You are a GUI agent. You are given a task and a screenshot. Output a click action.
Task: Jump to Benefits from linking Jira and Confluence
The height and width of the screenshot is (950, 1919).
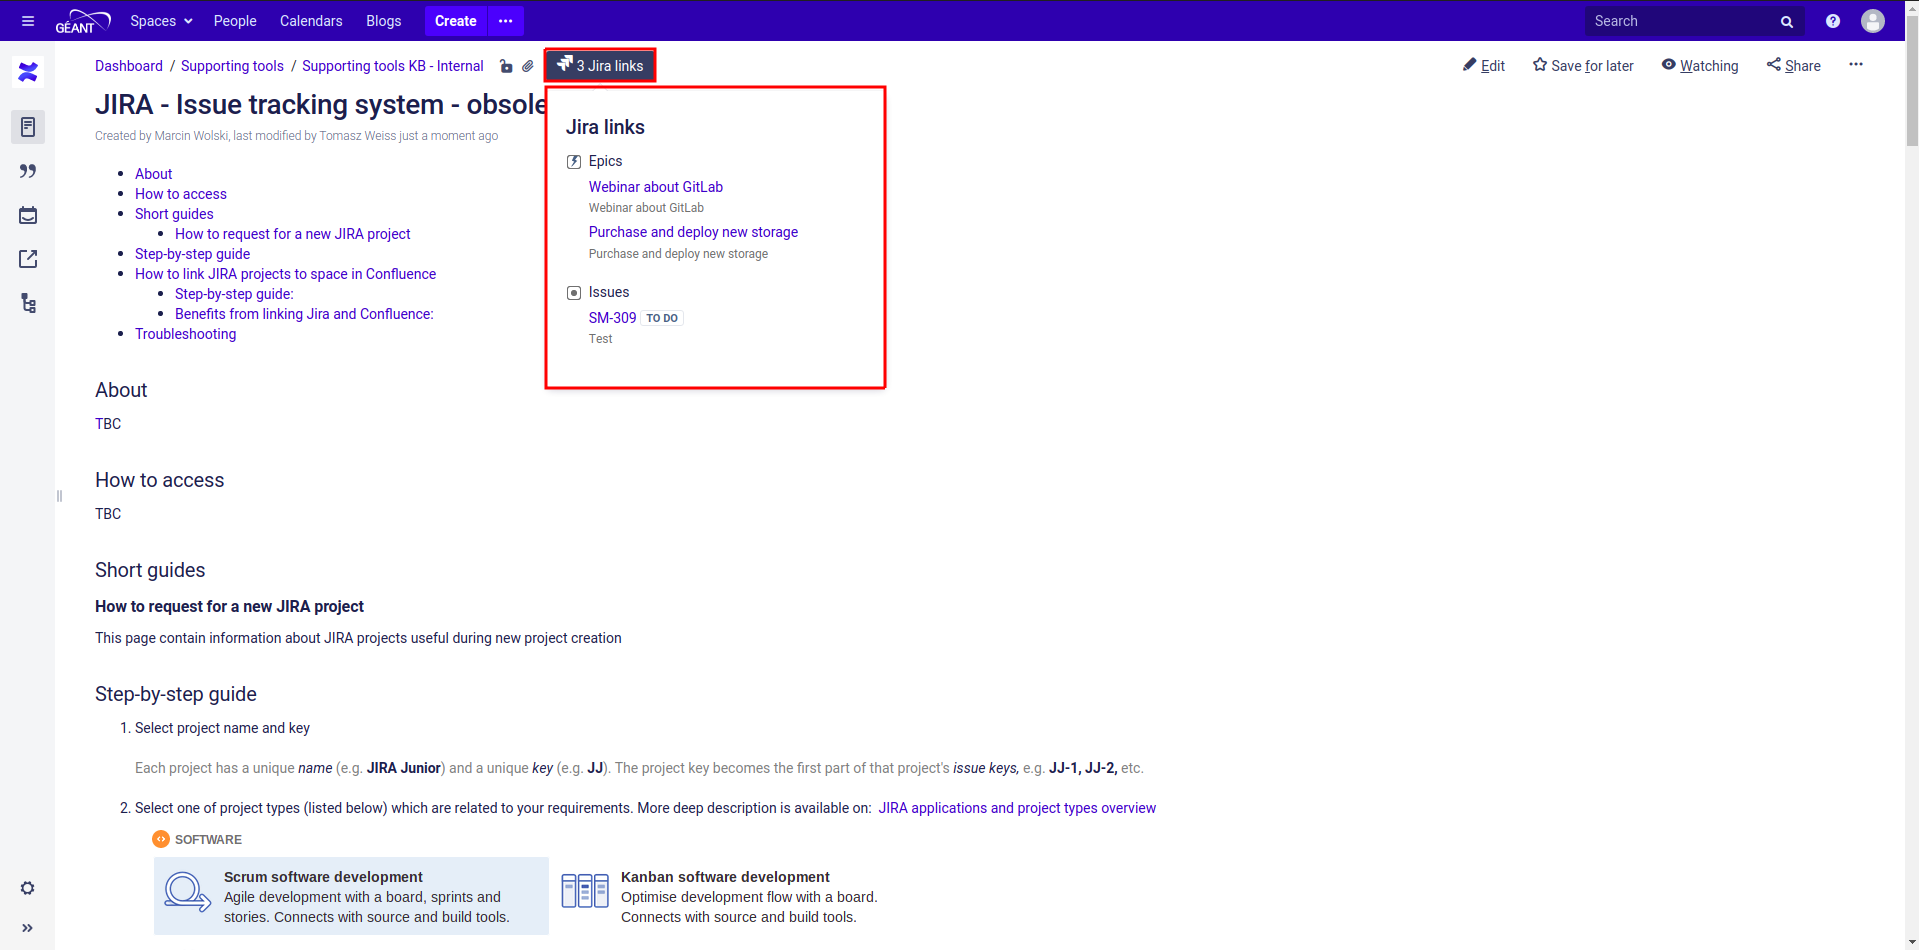(304, 314)
